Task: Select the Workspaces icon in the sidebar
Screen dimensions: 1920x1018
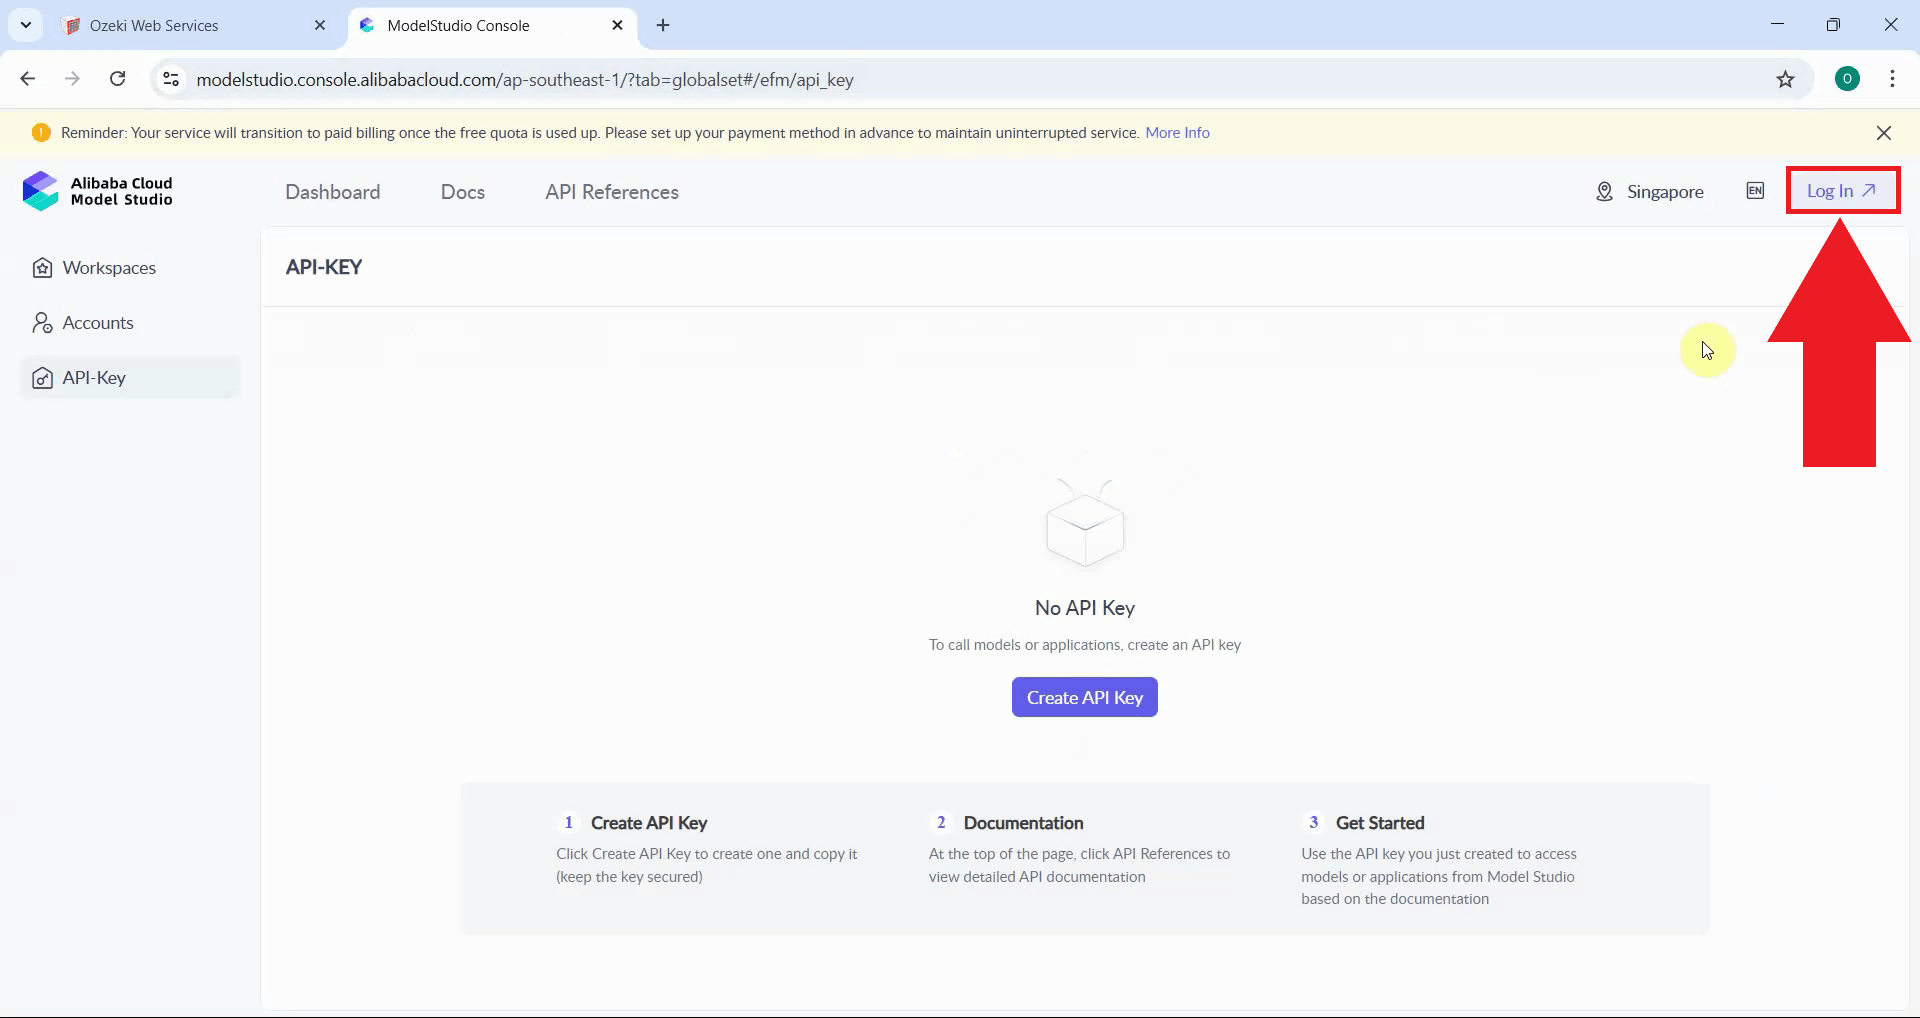Action: [x=41, y=267]
